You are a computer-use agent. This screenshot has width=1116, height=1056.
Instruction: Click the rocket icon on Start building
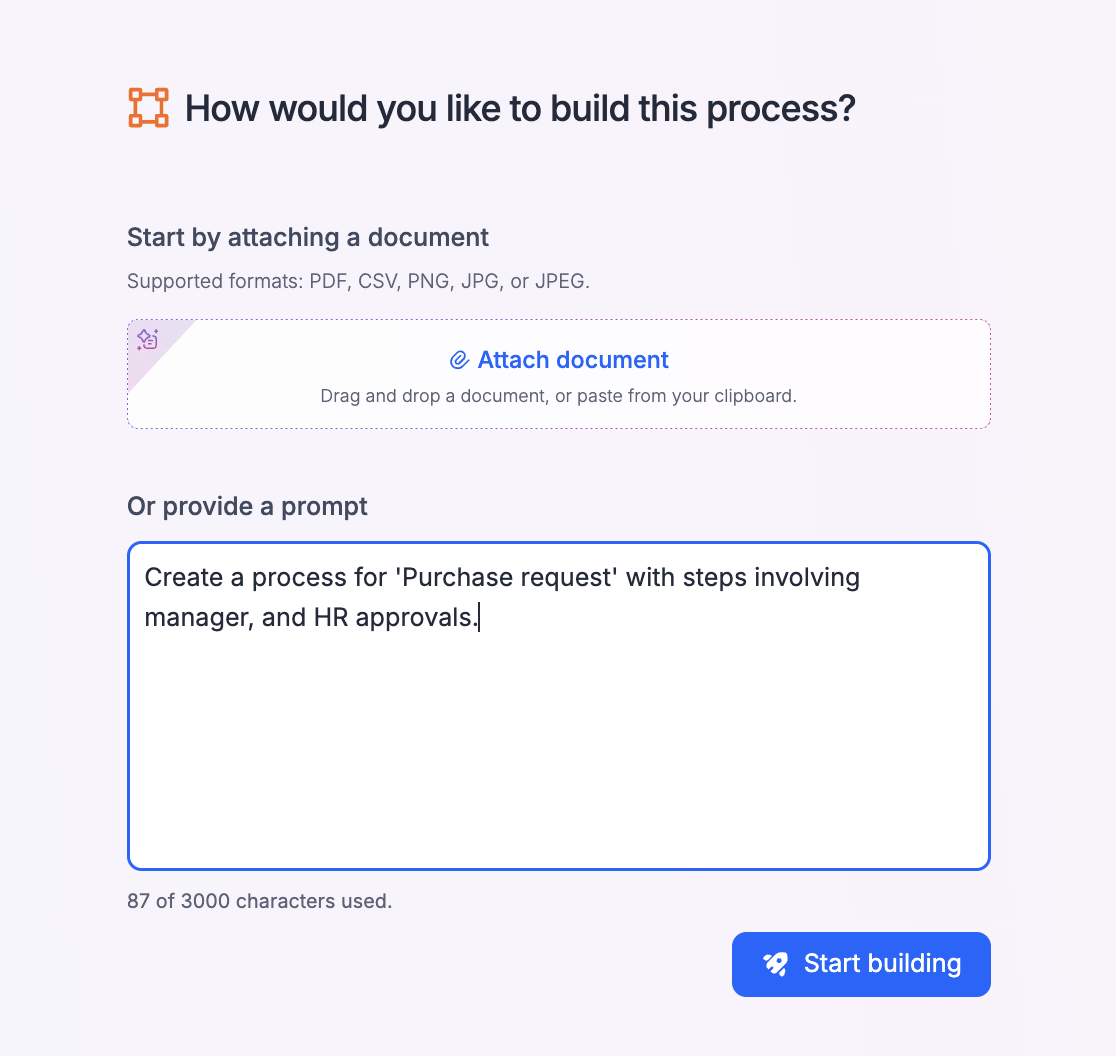(x=776, y=964)
